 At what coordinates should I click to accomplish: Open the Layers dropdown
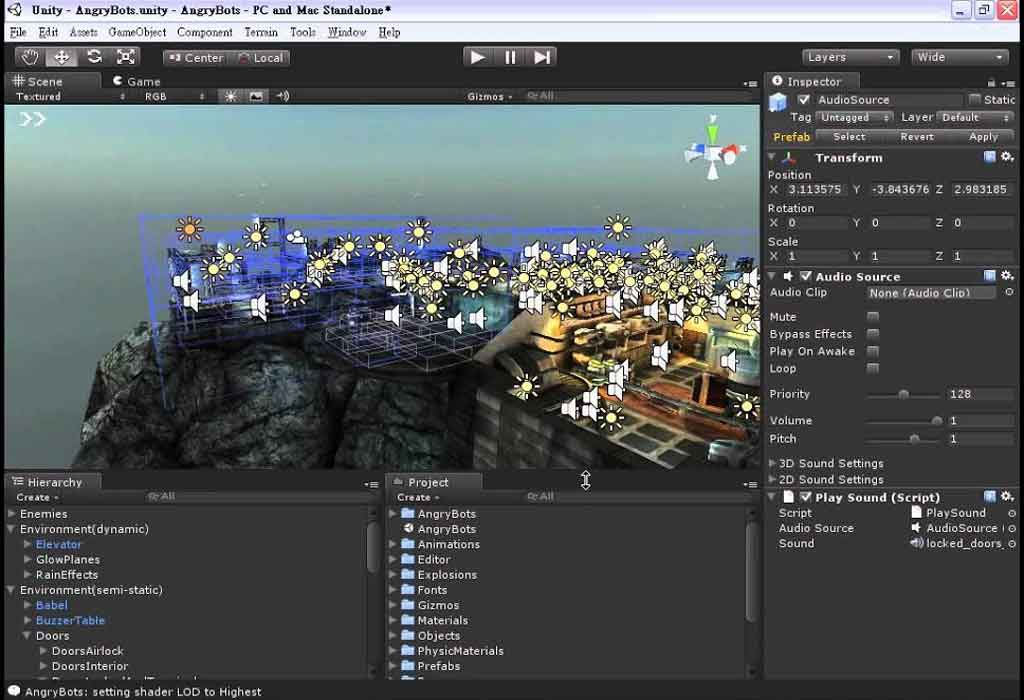(850, 57)
